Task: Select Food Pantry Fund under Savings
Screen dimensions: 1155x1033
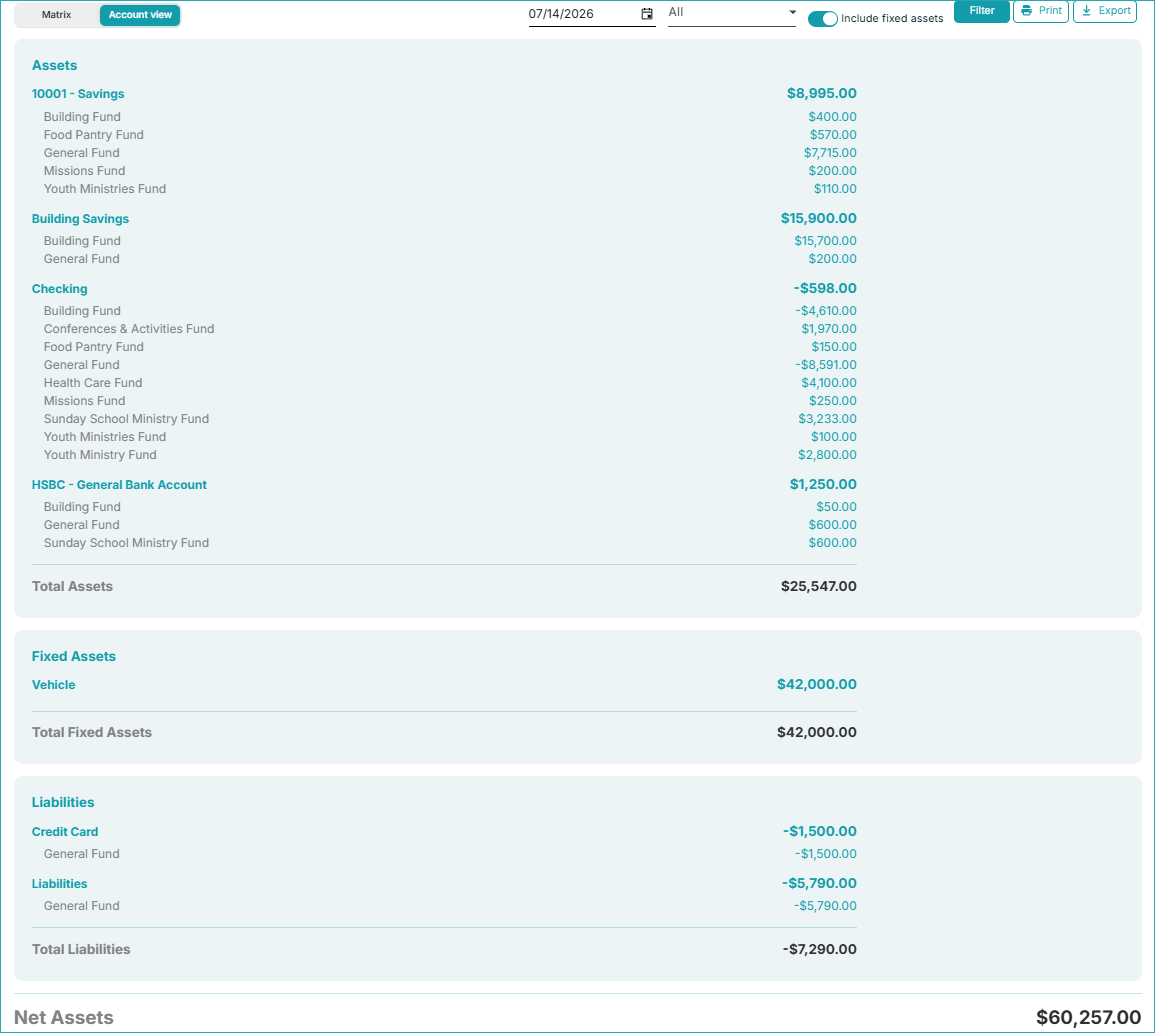Action: [x=94, y=135]
